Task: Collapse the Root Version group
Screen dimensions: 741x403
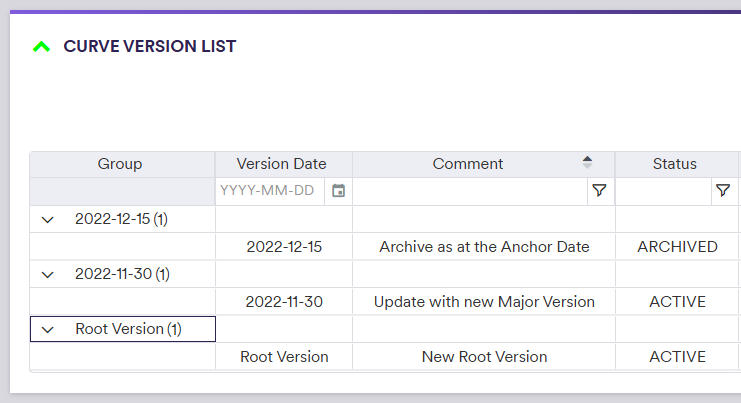Action: point(47,329)
